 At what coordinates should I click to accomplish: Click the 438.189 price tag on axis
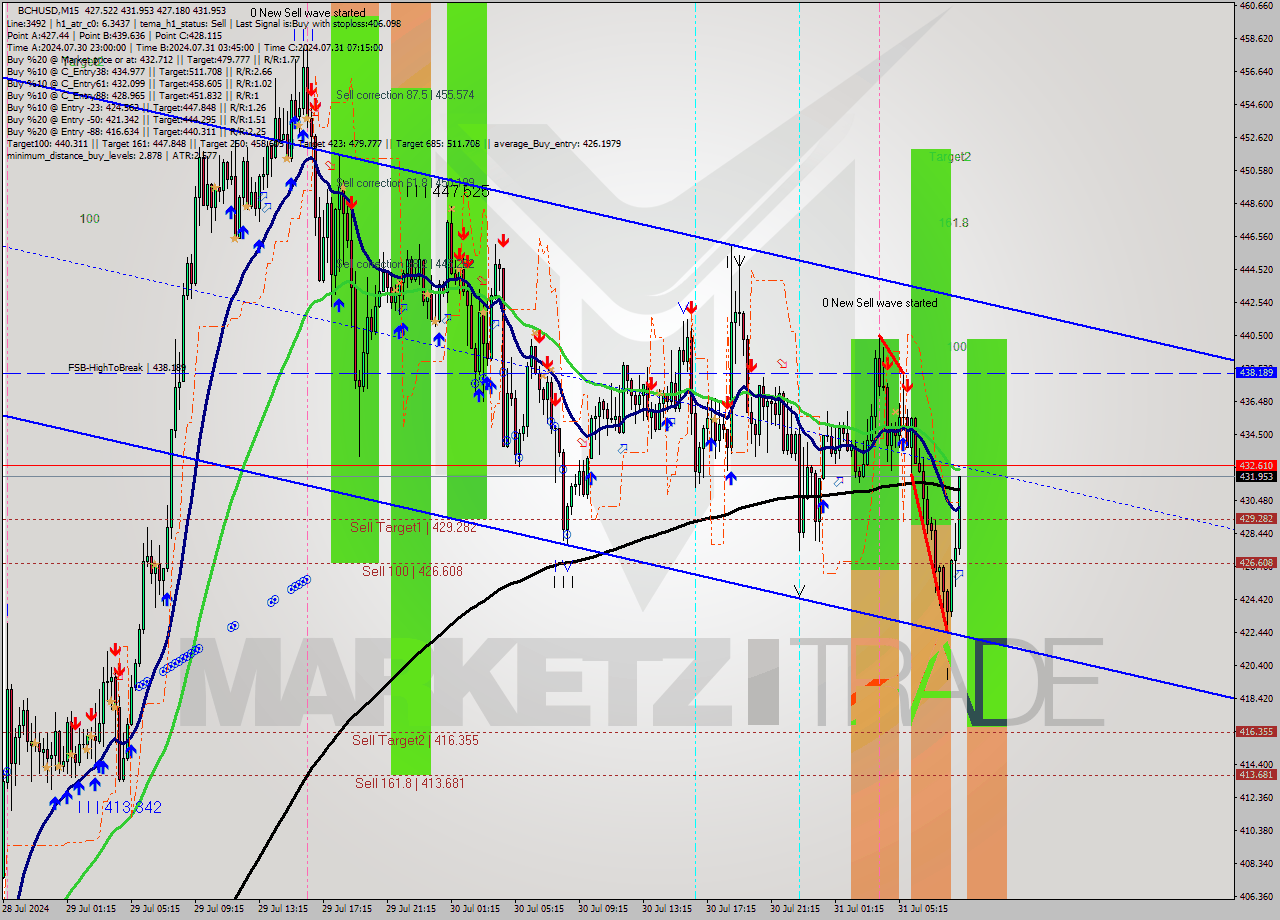pos(1257,372)
